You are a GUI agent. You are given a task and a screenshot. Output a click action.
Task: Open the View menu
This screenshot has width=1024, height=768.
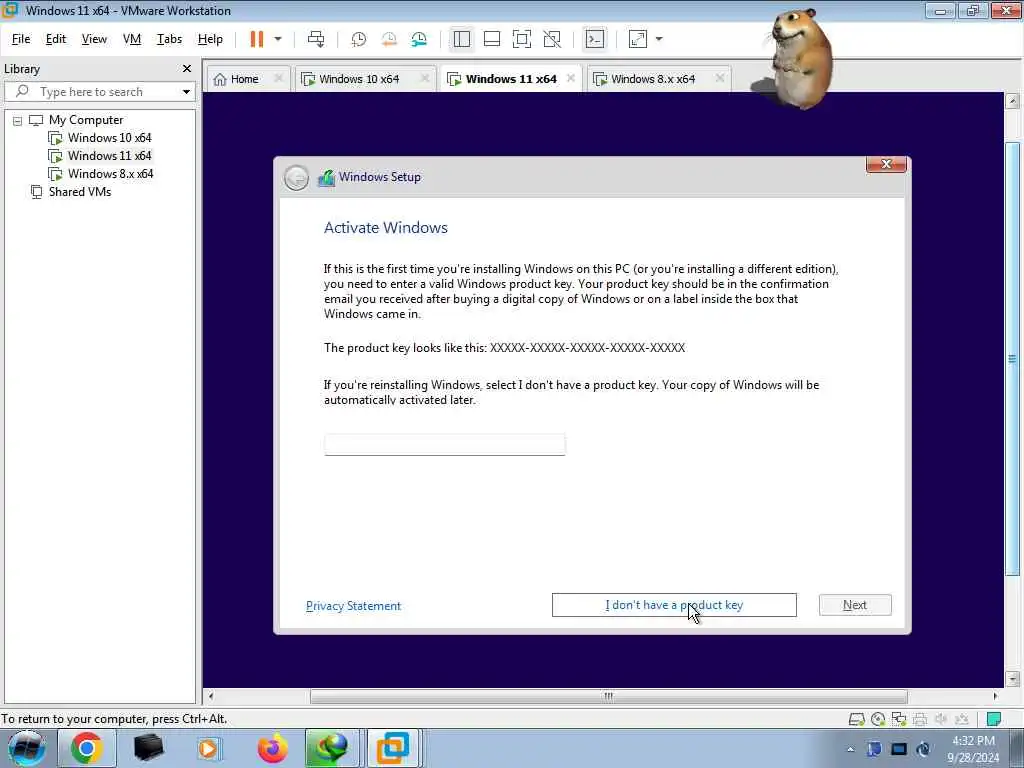pyautogui.click(x=94, y=39)
